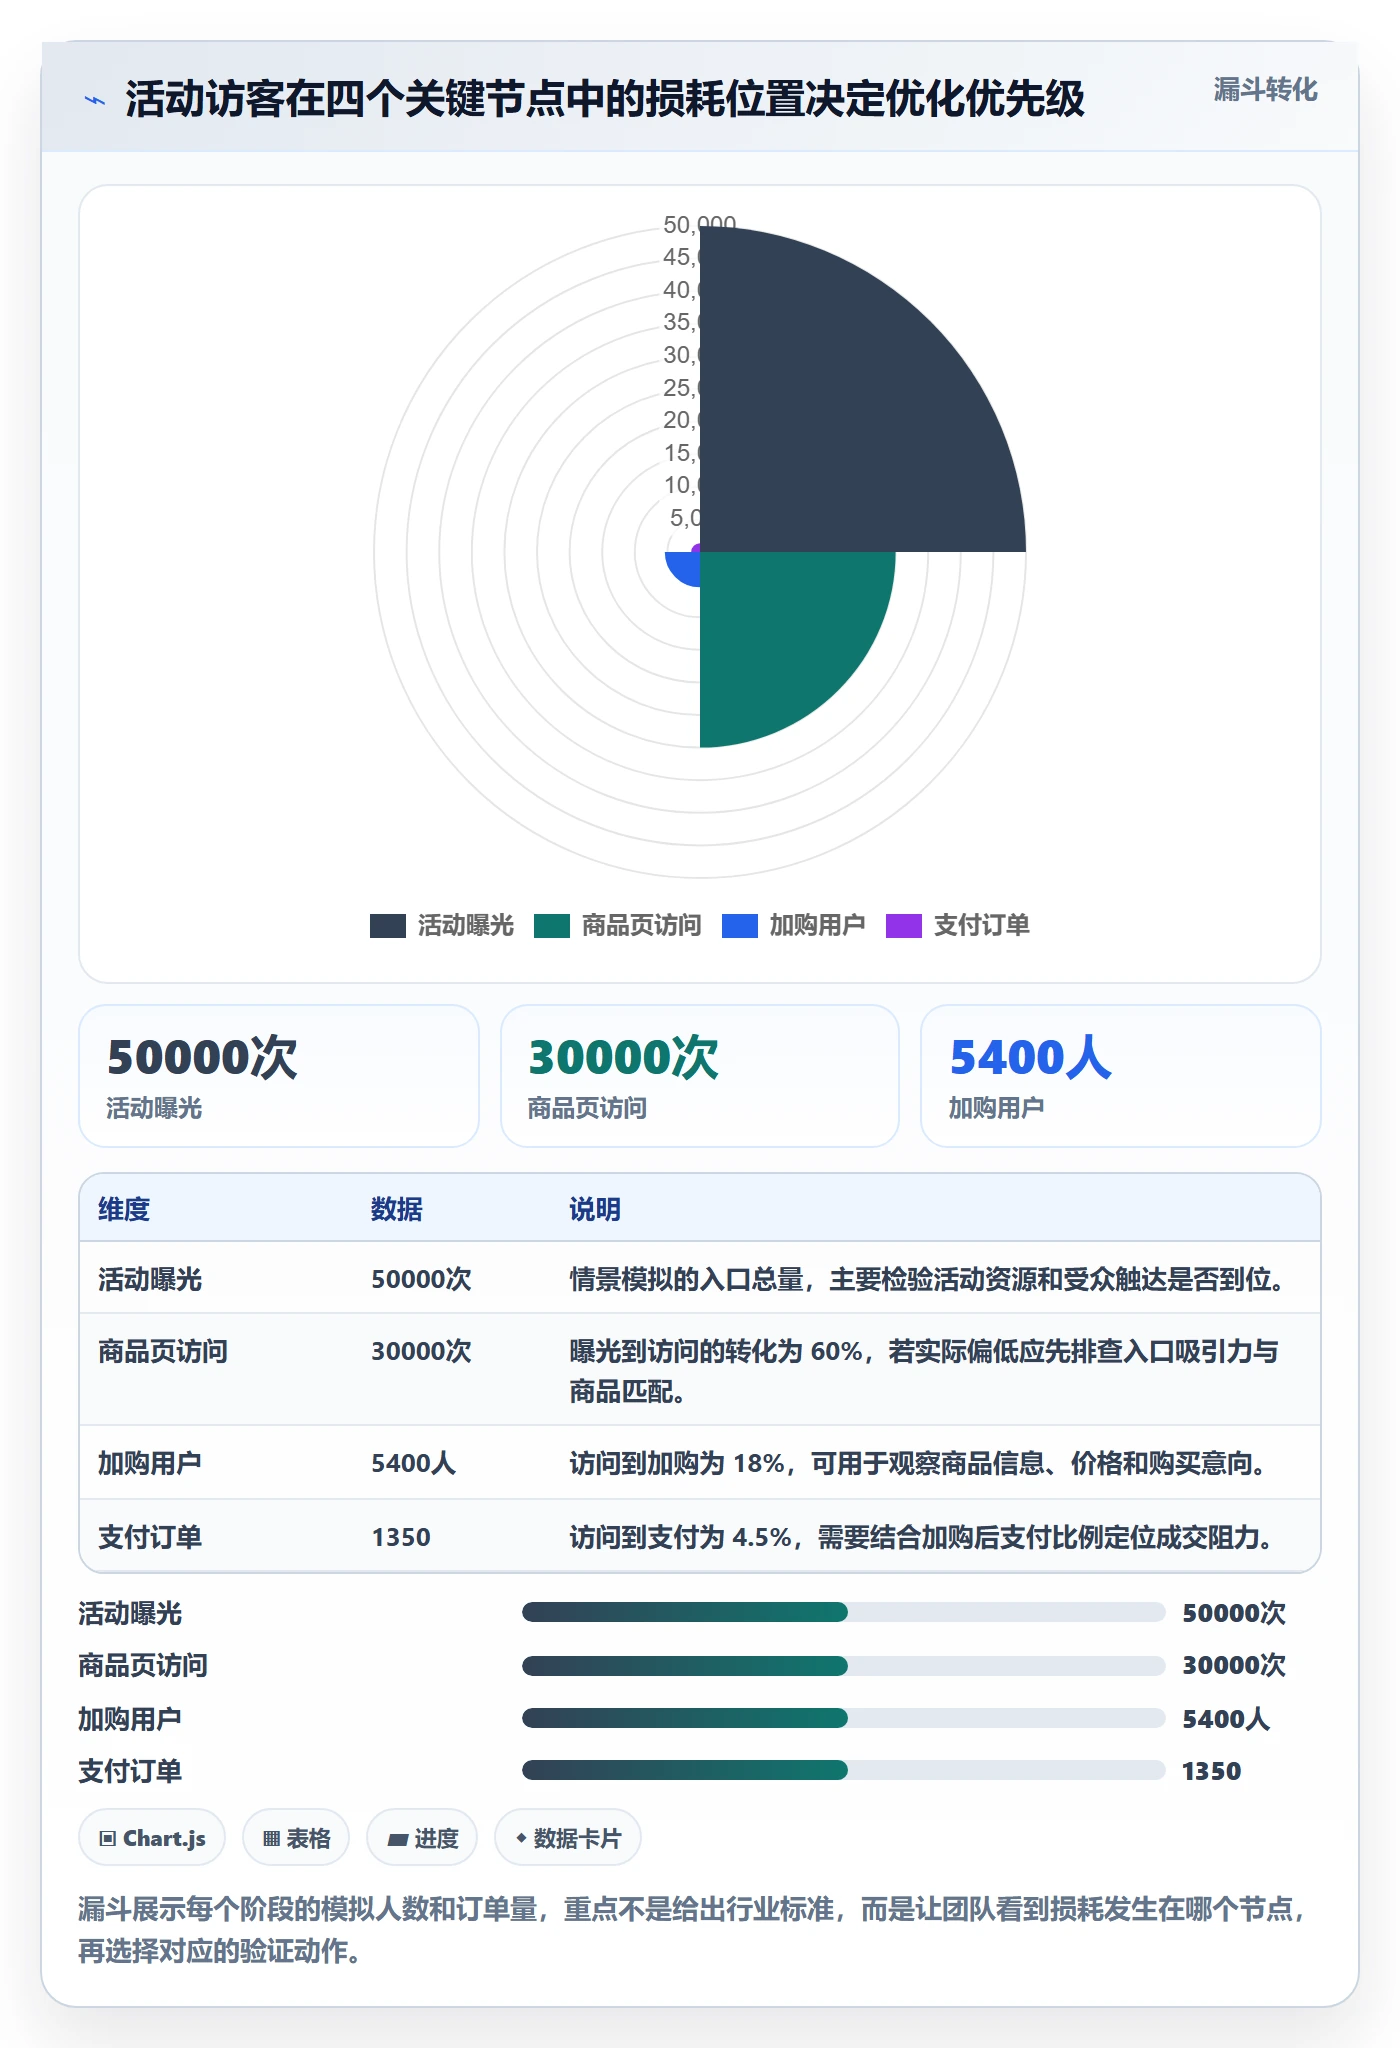Select the 30000次 商品页访问 data card
Screen dimensions: 1400x2048
click(700, 1076)
